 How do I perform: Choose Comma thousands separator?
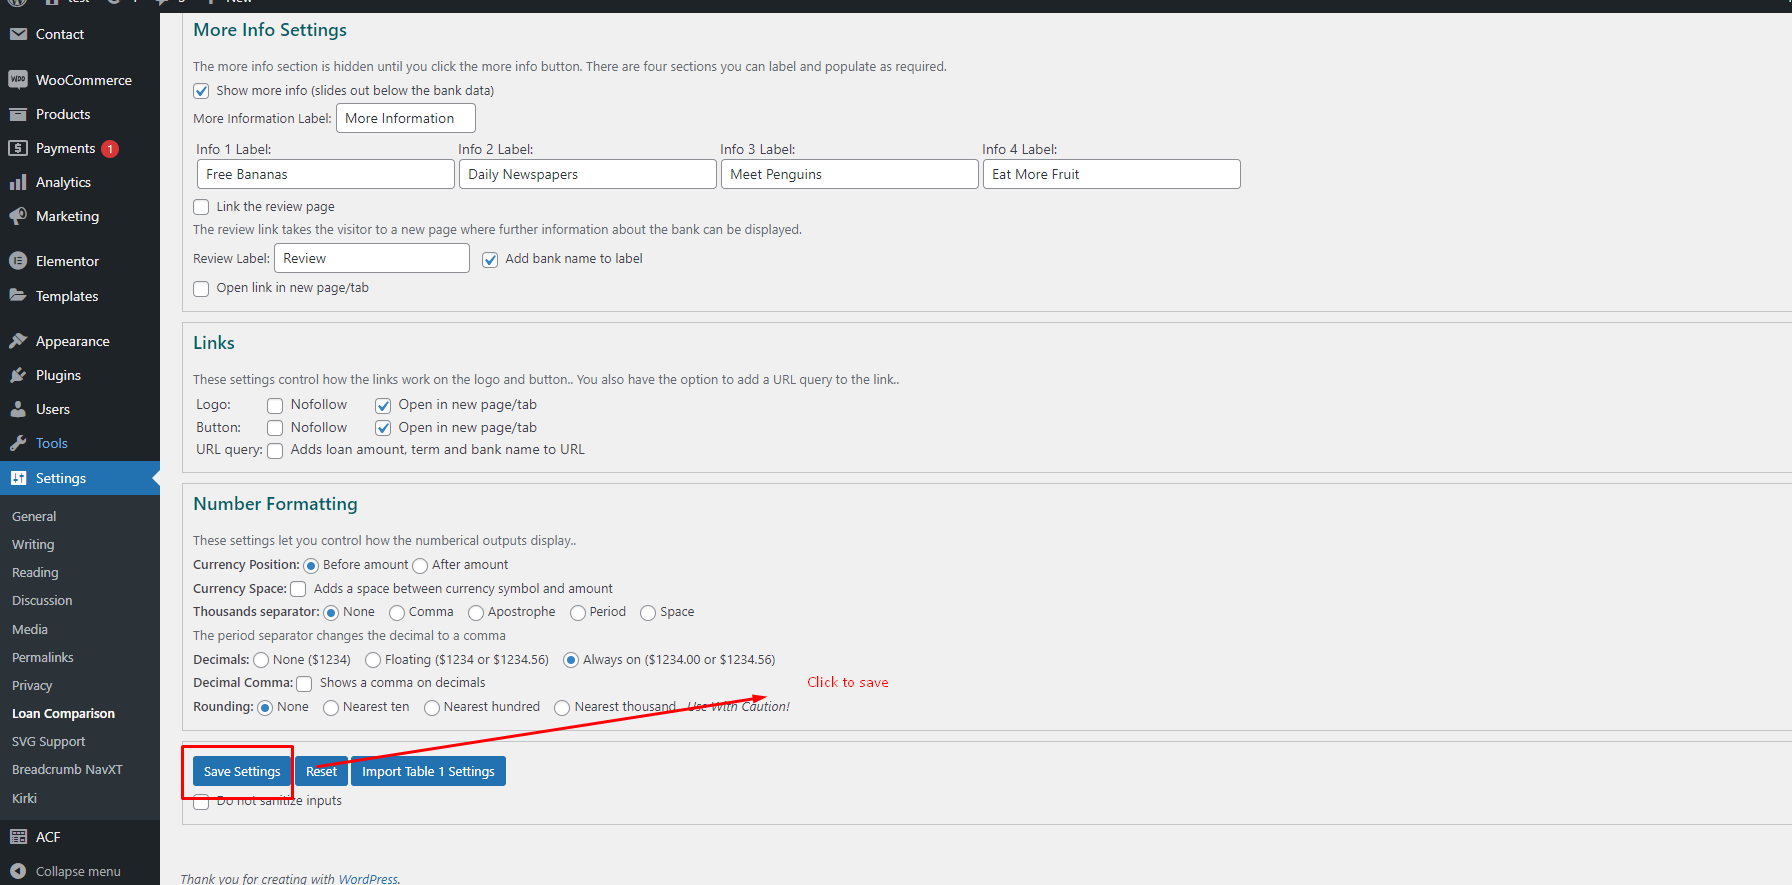(397, 613)
